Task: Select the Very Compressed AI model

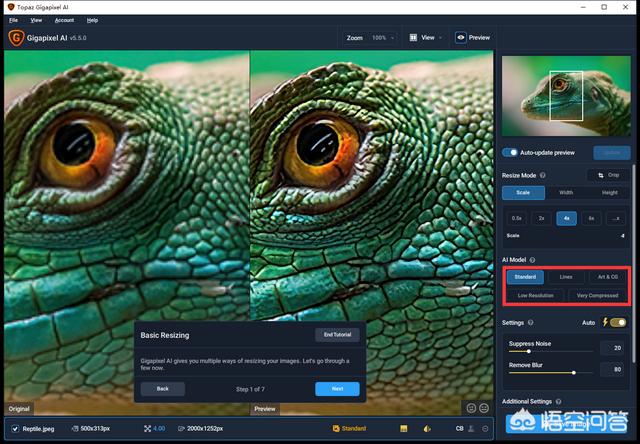Action: pyautogui.click(x=597, y=295)
